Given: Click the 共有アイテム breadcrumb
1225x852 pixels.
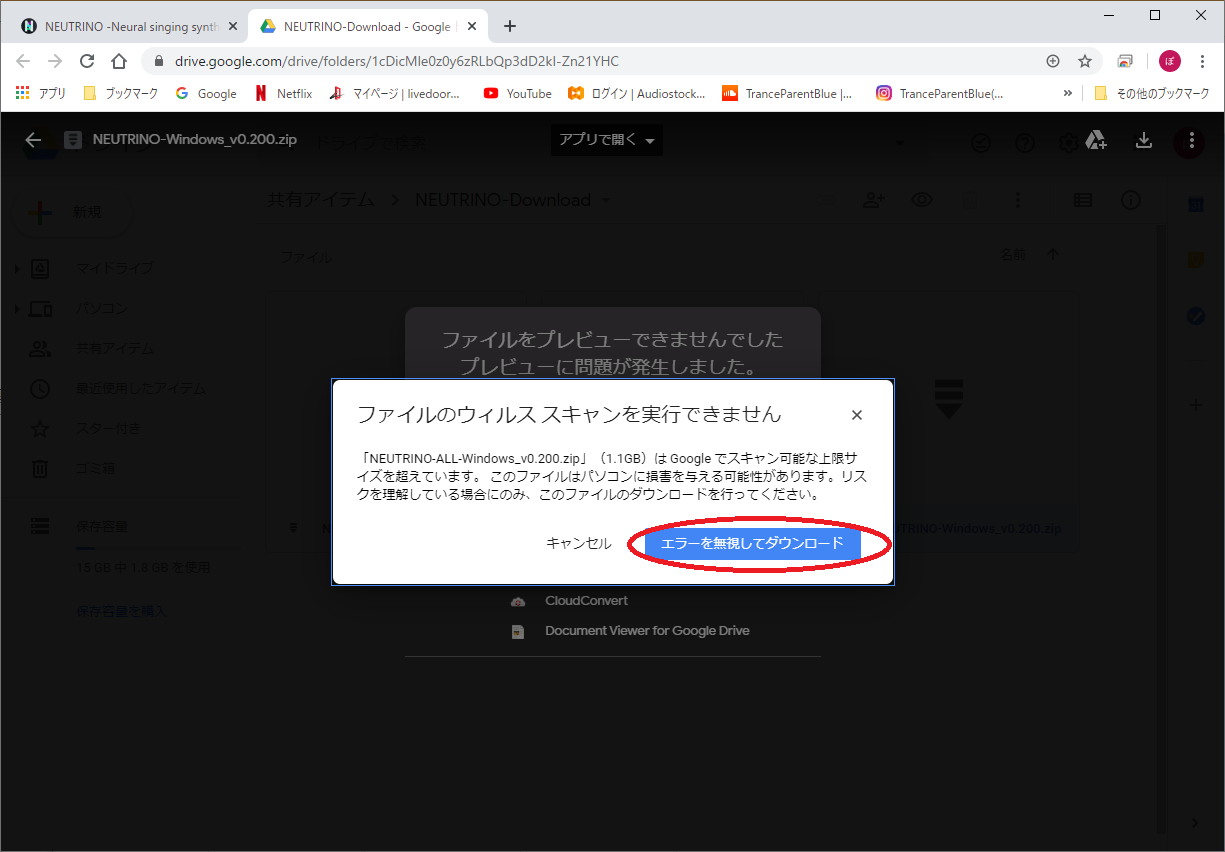Looking at the screenshot, I should coord(321,200).
